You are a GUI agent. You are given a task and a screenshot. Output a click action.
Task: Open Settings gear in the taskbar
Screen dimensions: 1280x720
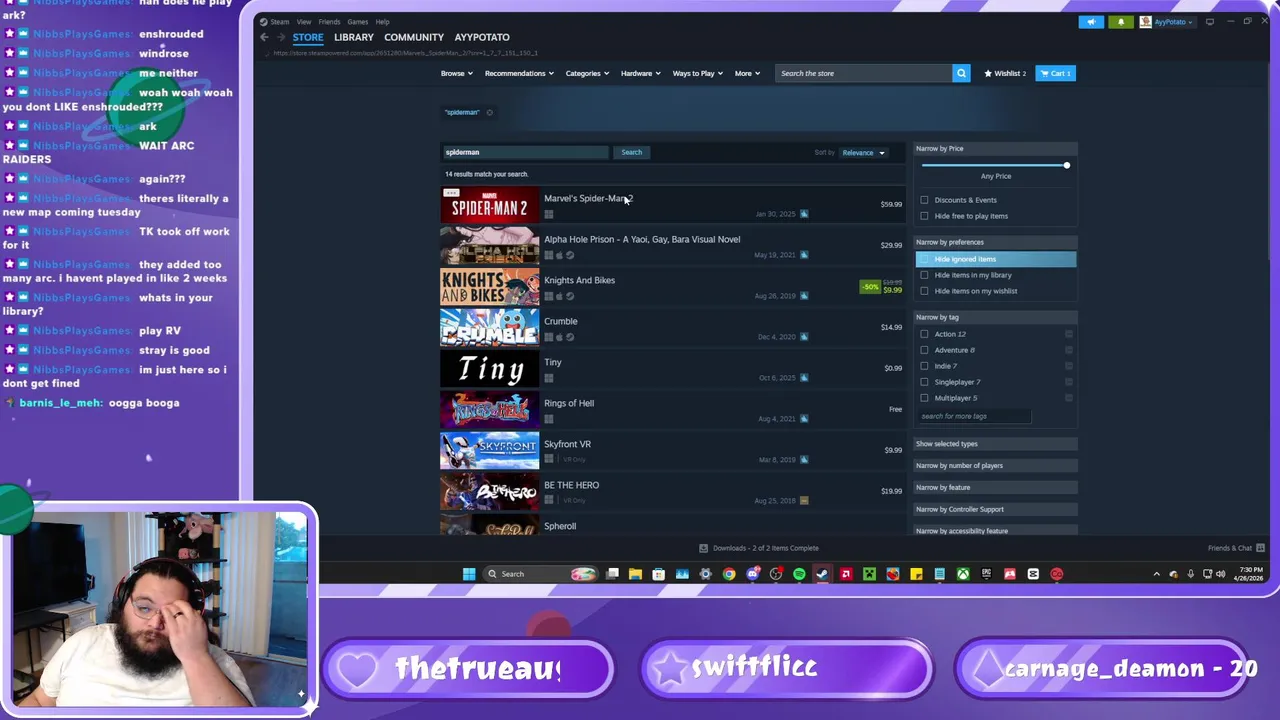705,574
